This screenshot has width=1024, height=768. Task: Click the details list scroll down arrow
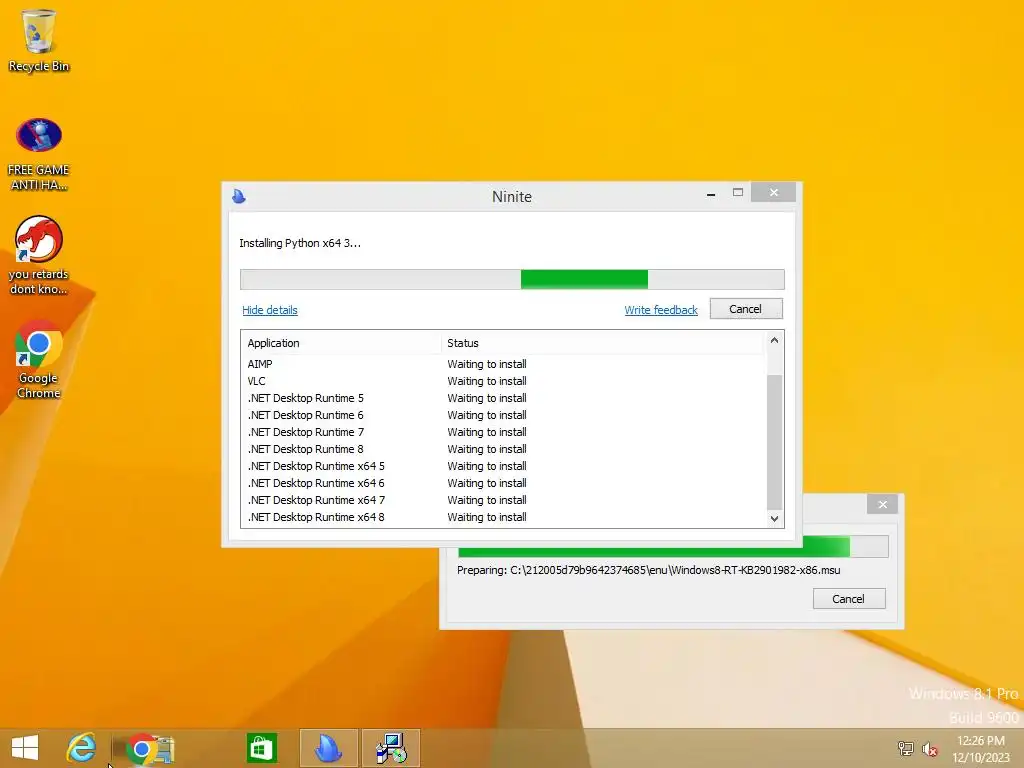tap(775, 519)
